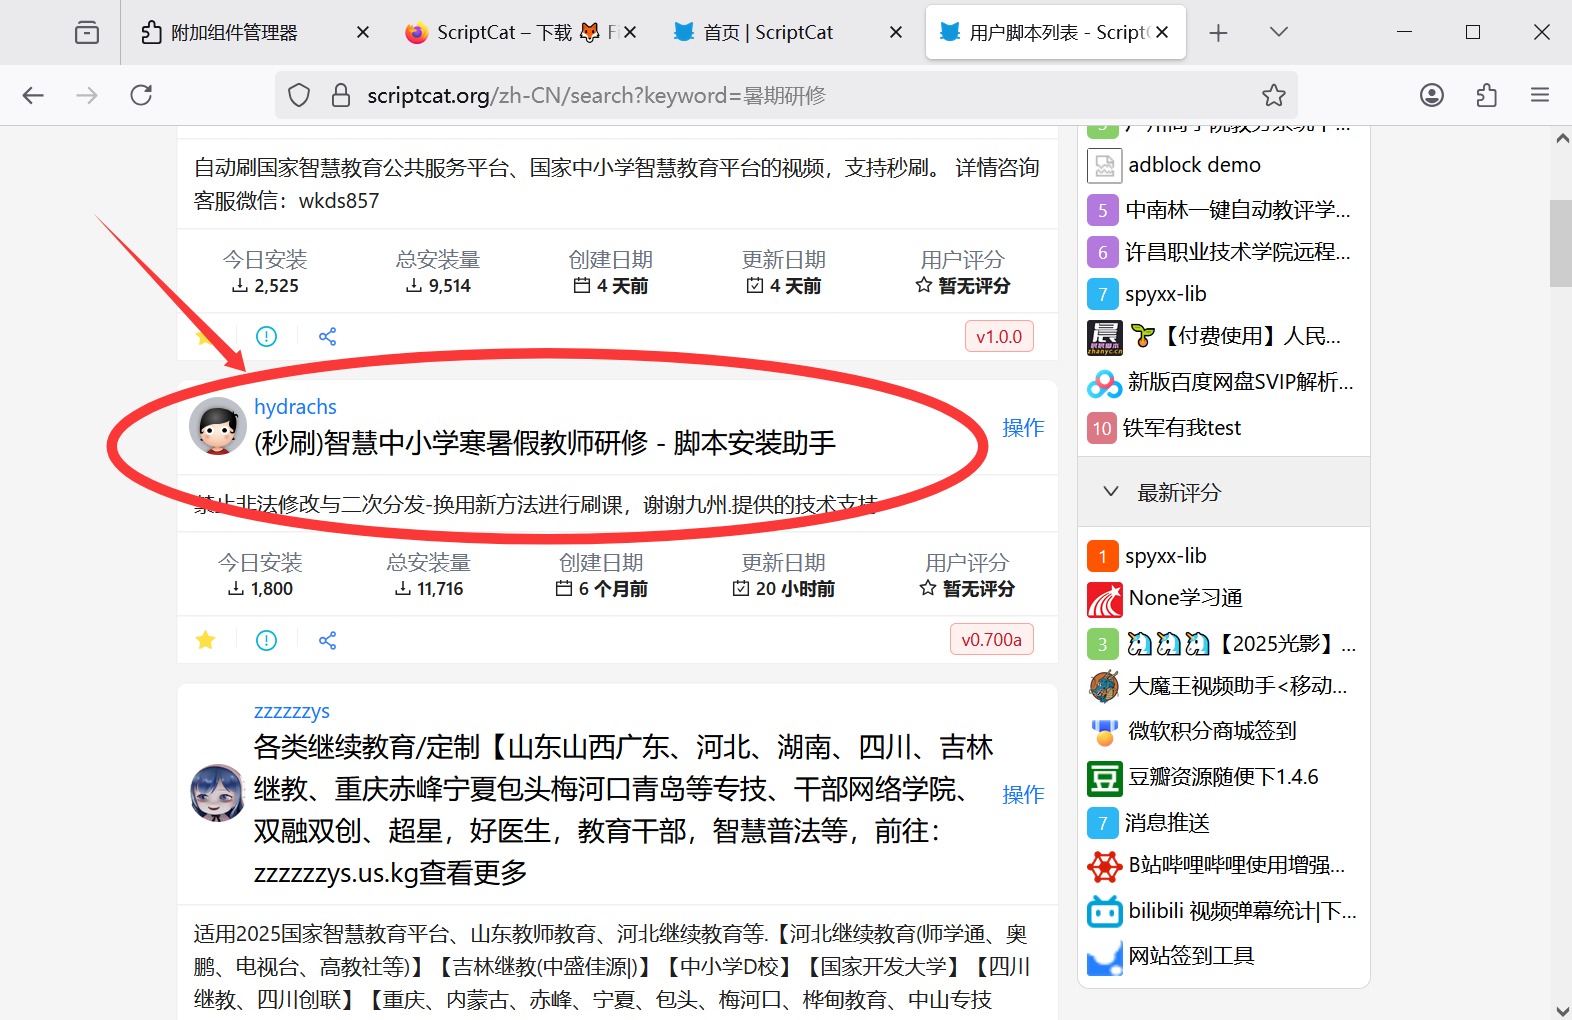Screen dimensions: 1572x1020
Task: Click zzzzzzys avatar image
Action: point(218,793)
